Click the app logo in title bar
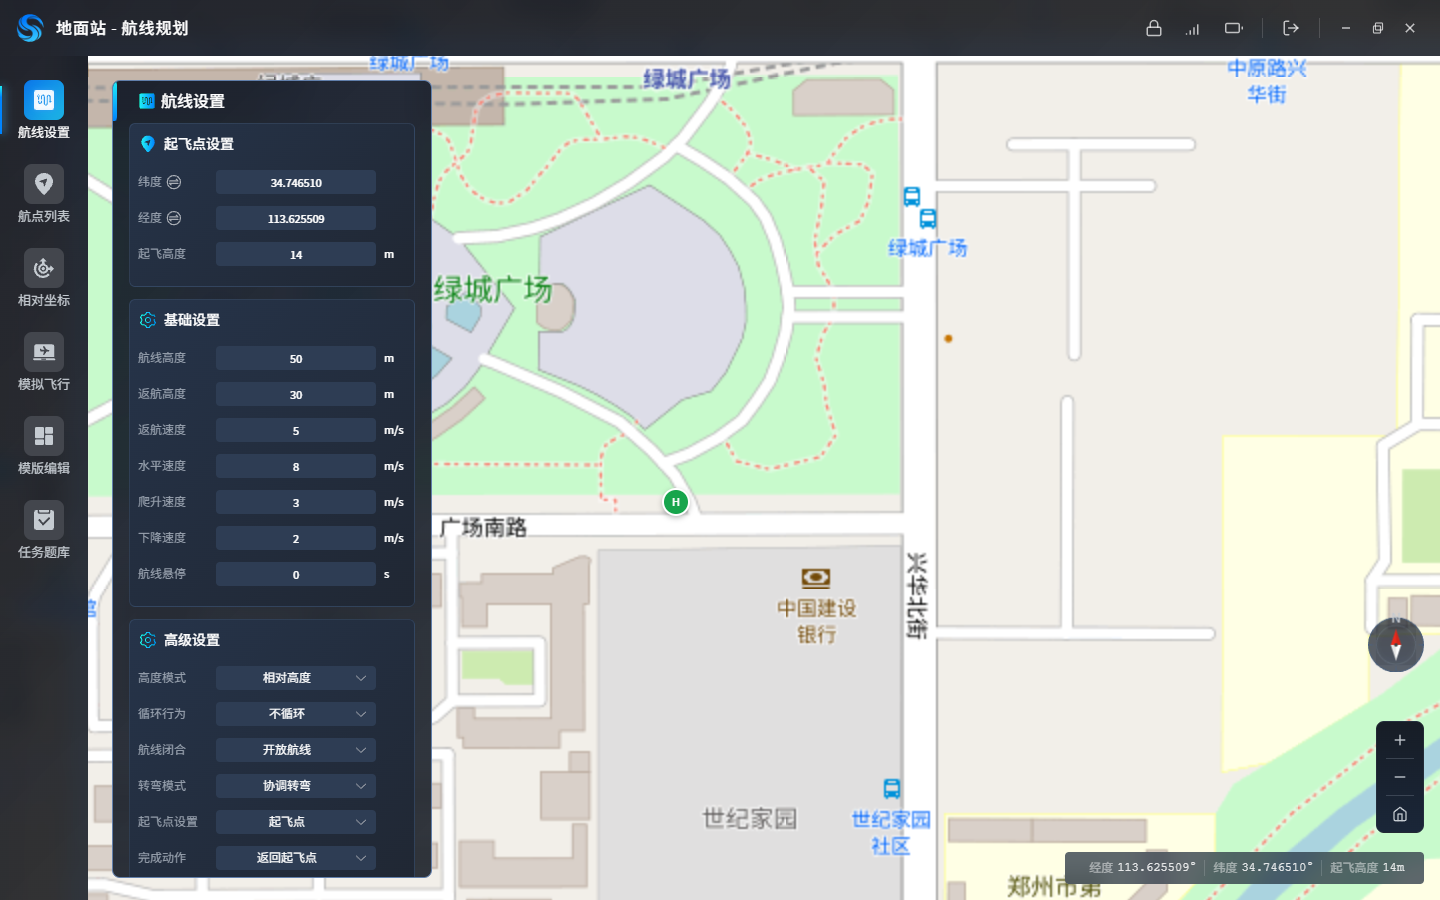 pyautogui.click(x=30, y=28)
